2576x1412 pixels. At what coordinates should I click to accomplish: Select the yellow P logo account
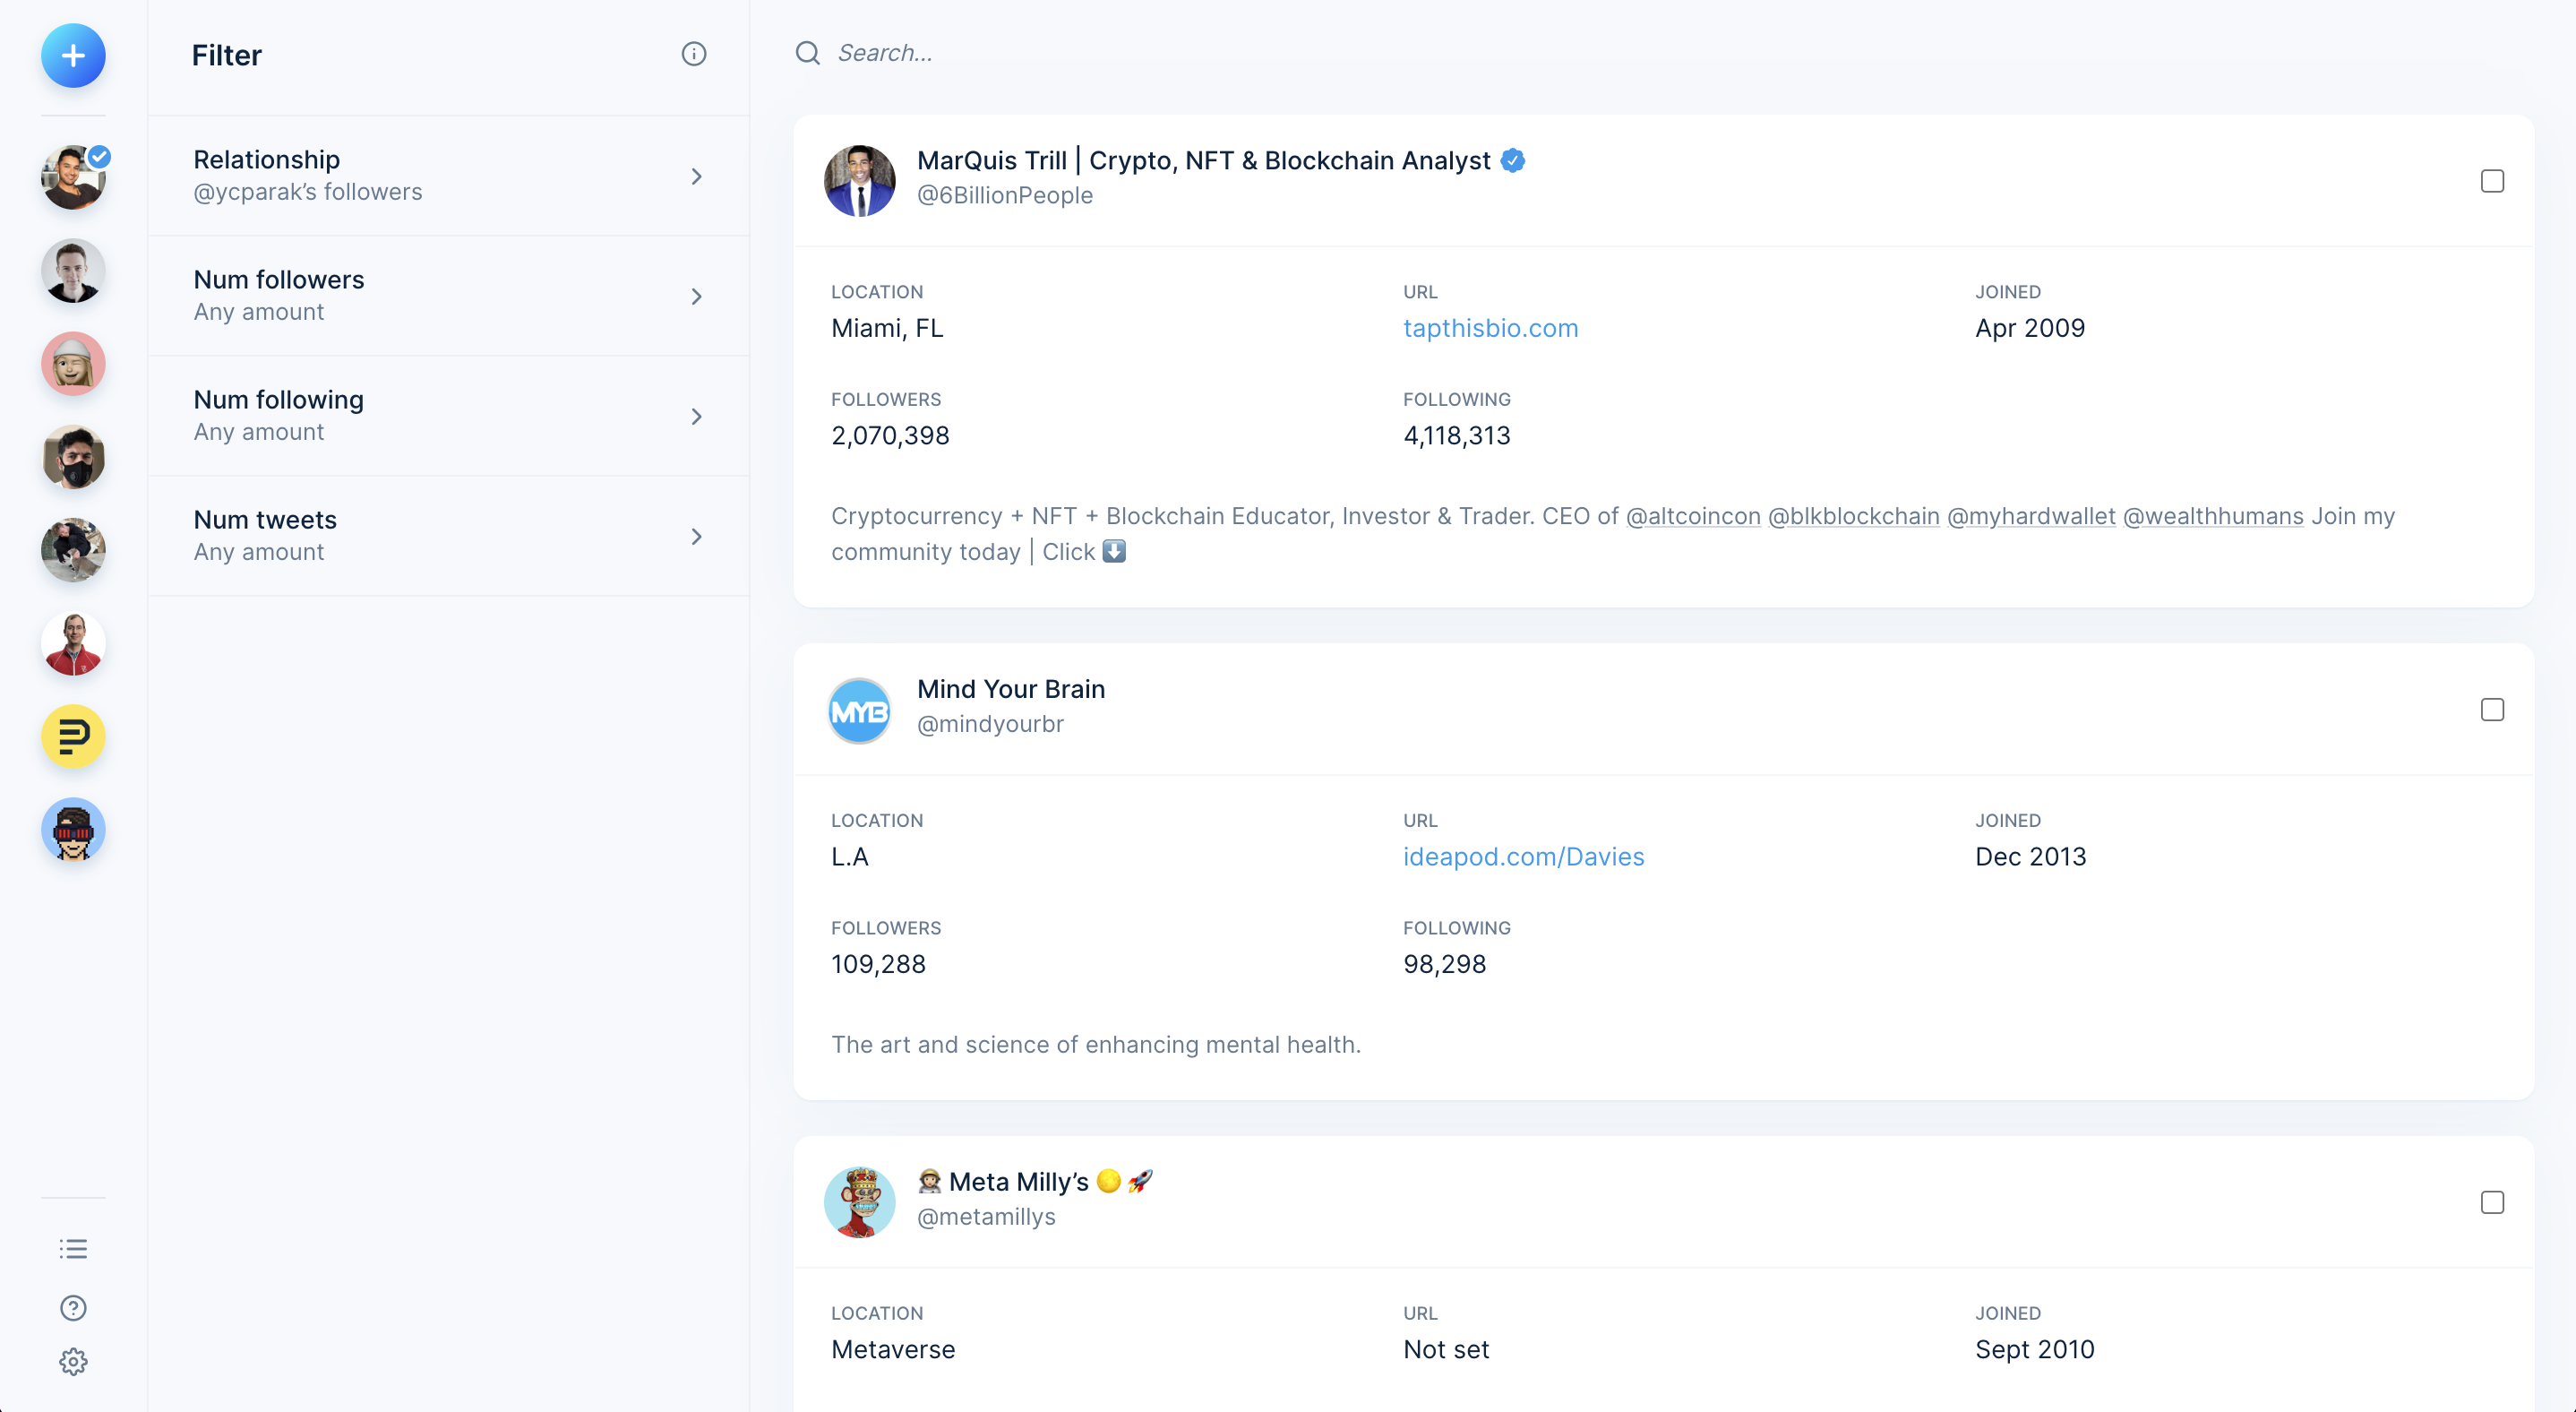point(73,737)
